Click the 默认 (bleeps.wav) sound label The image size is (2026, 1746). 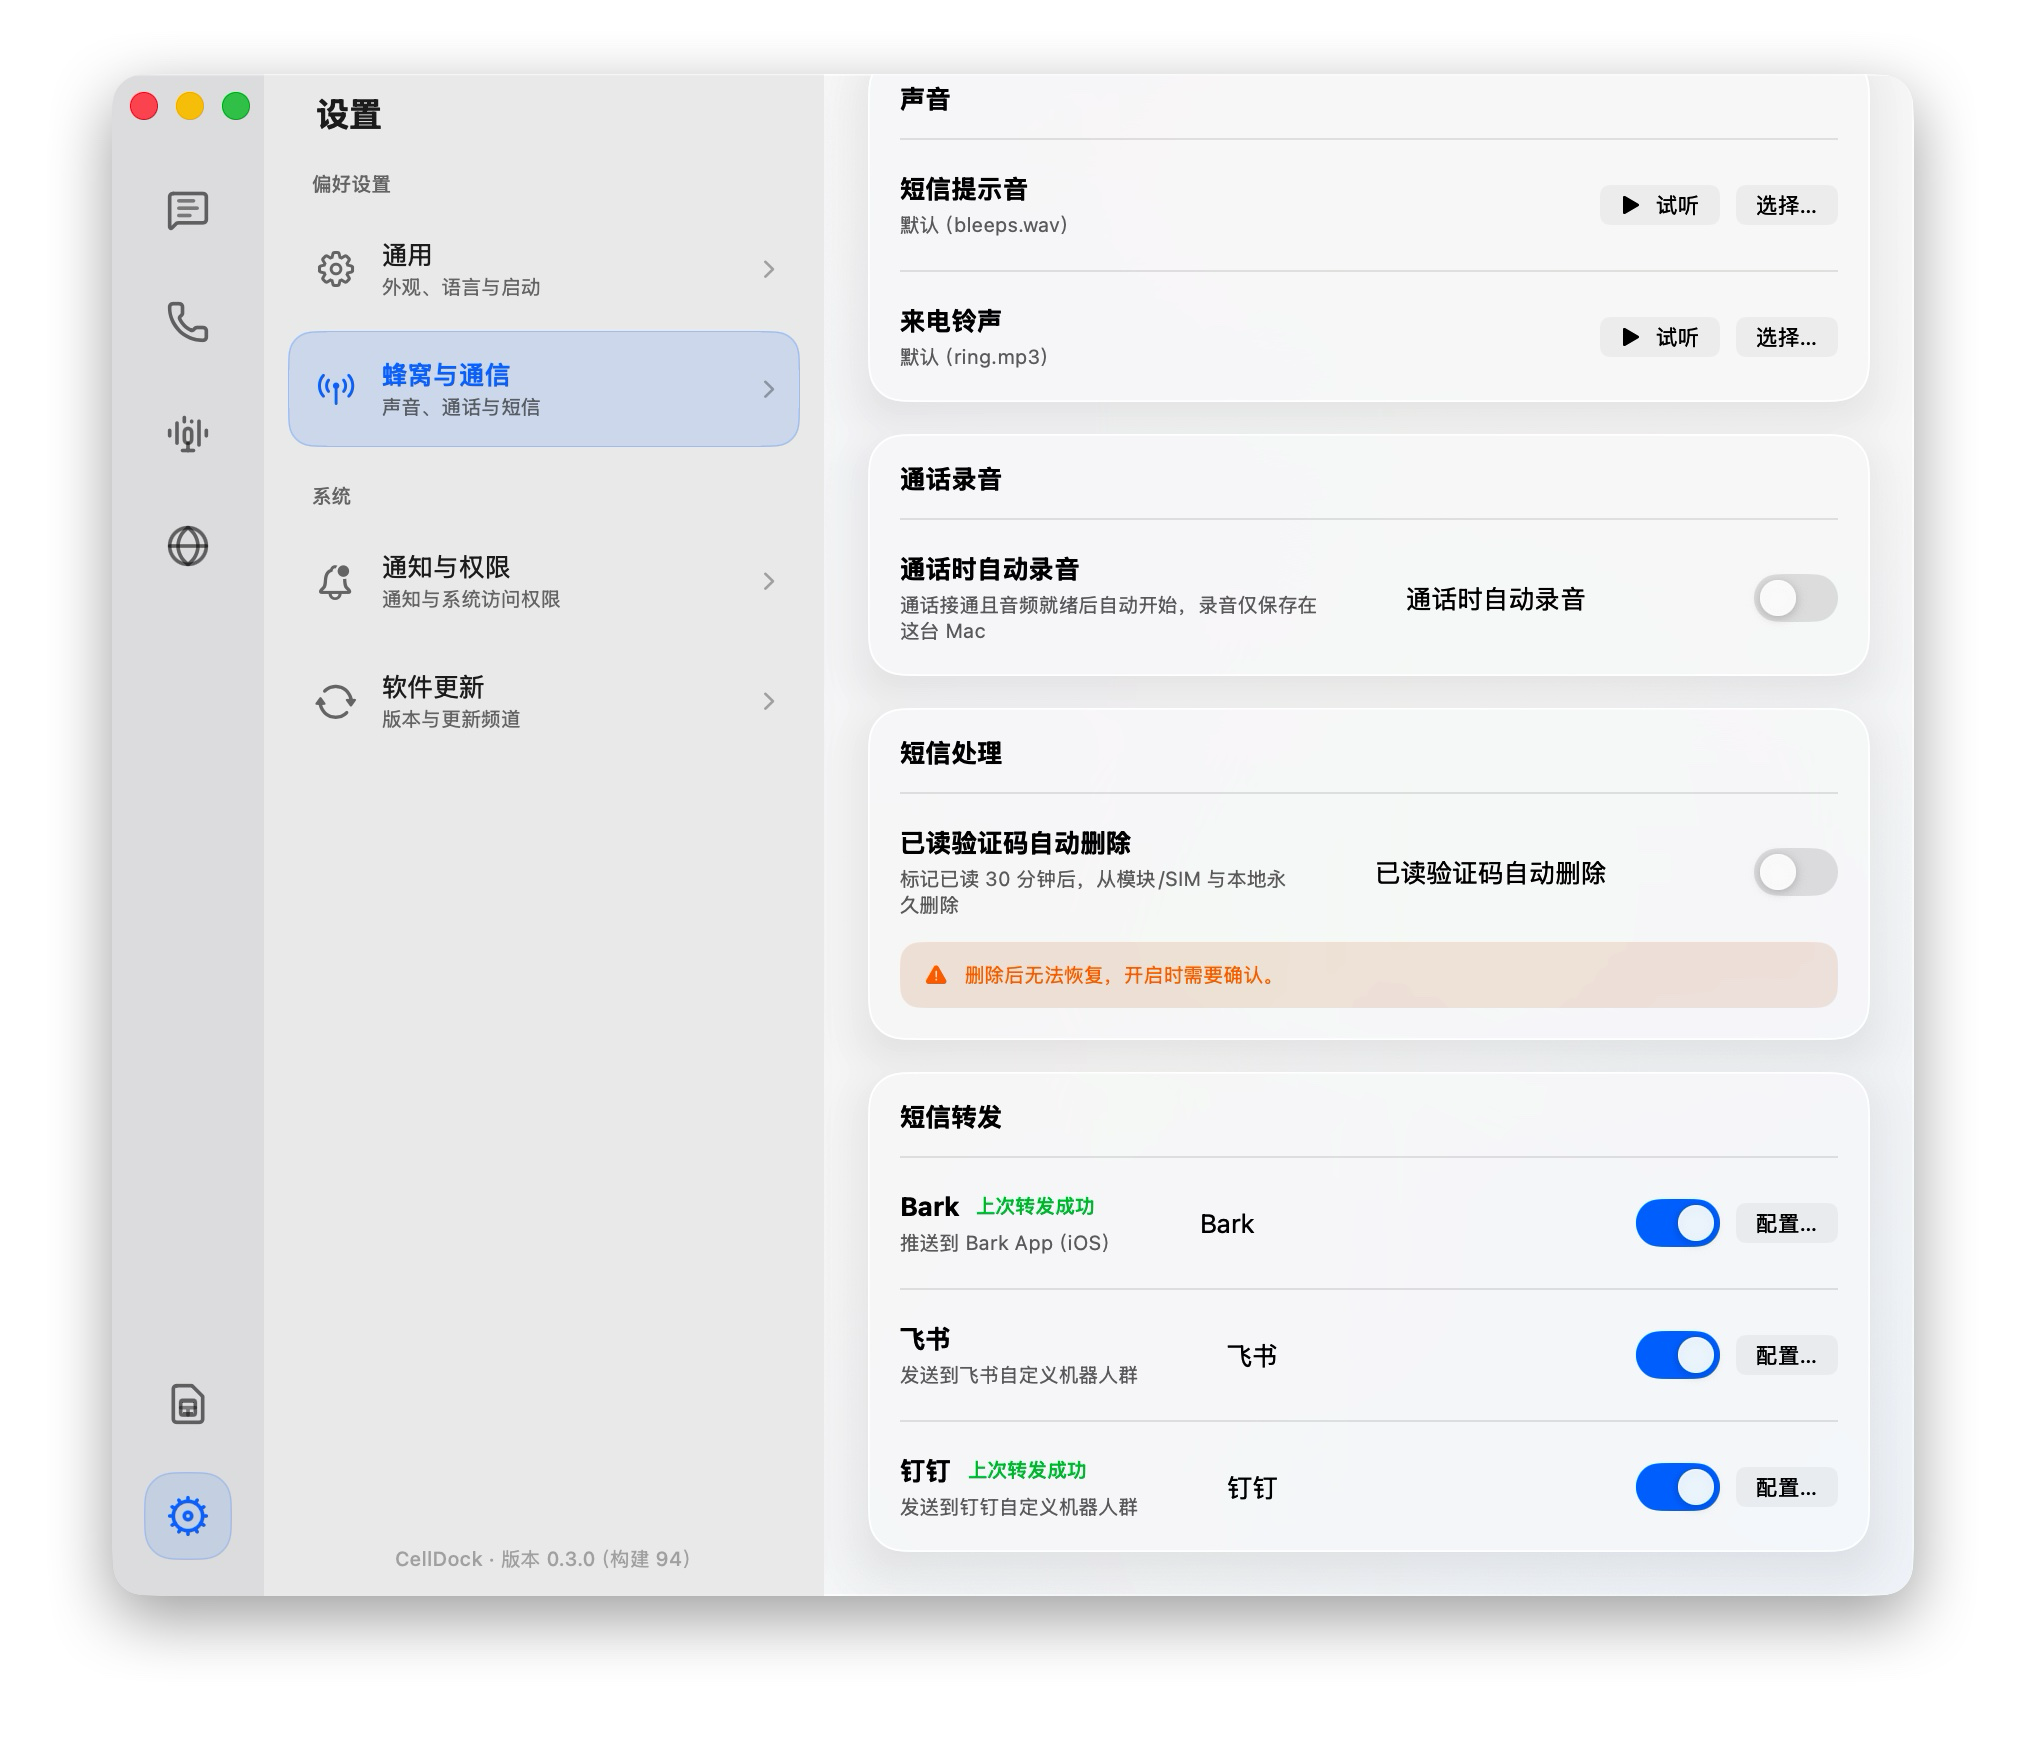[x=983, y=225]
